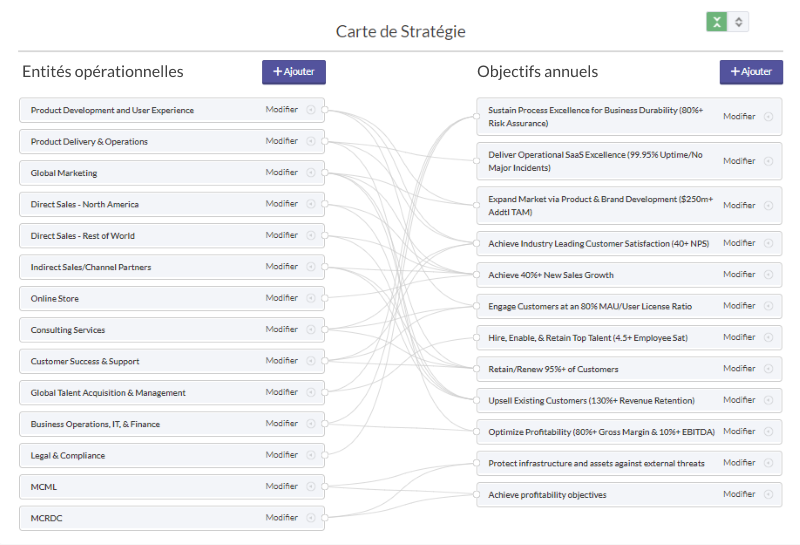
Task: Click the expand view arrows button
Action: 738,21
